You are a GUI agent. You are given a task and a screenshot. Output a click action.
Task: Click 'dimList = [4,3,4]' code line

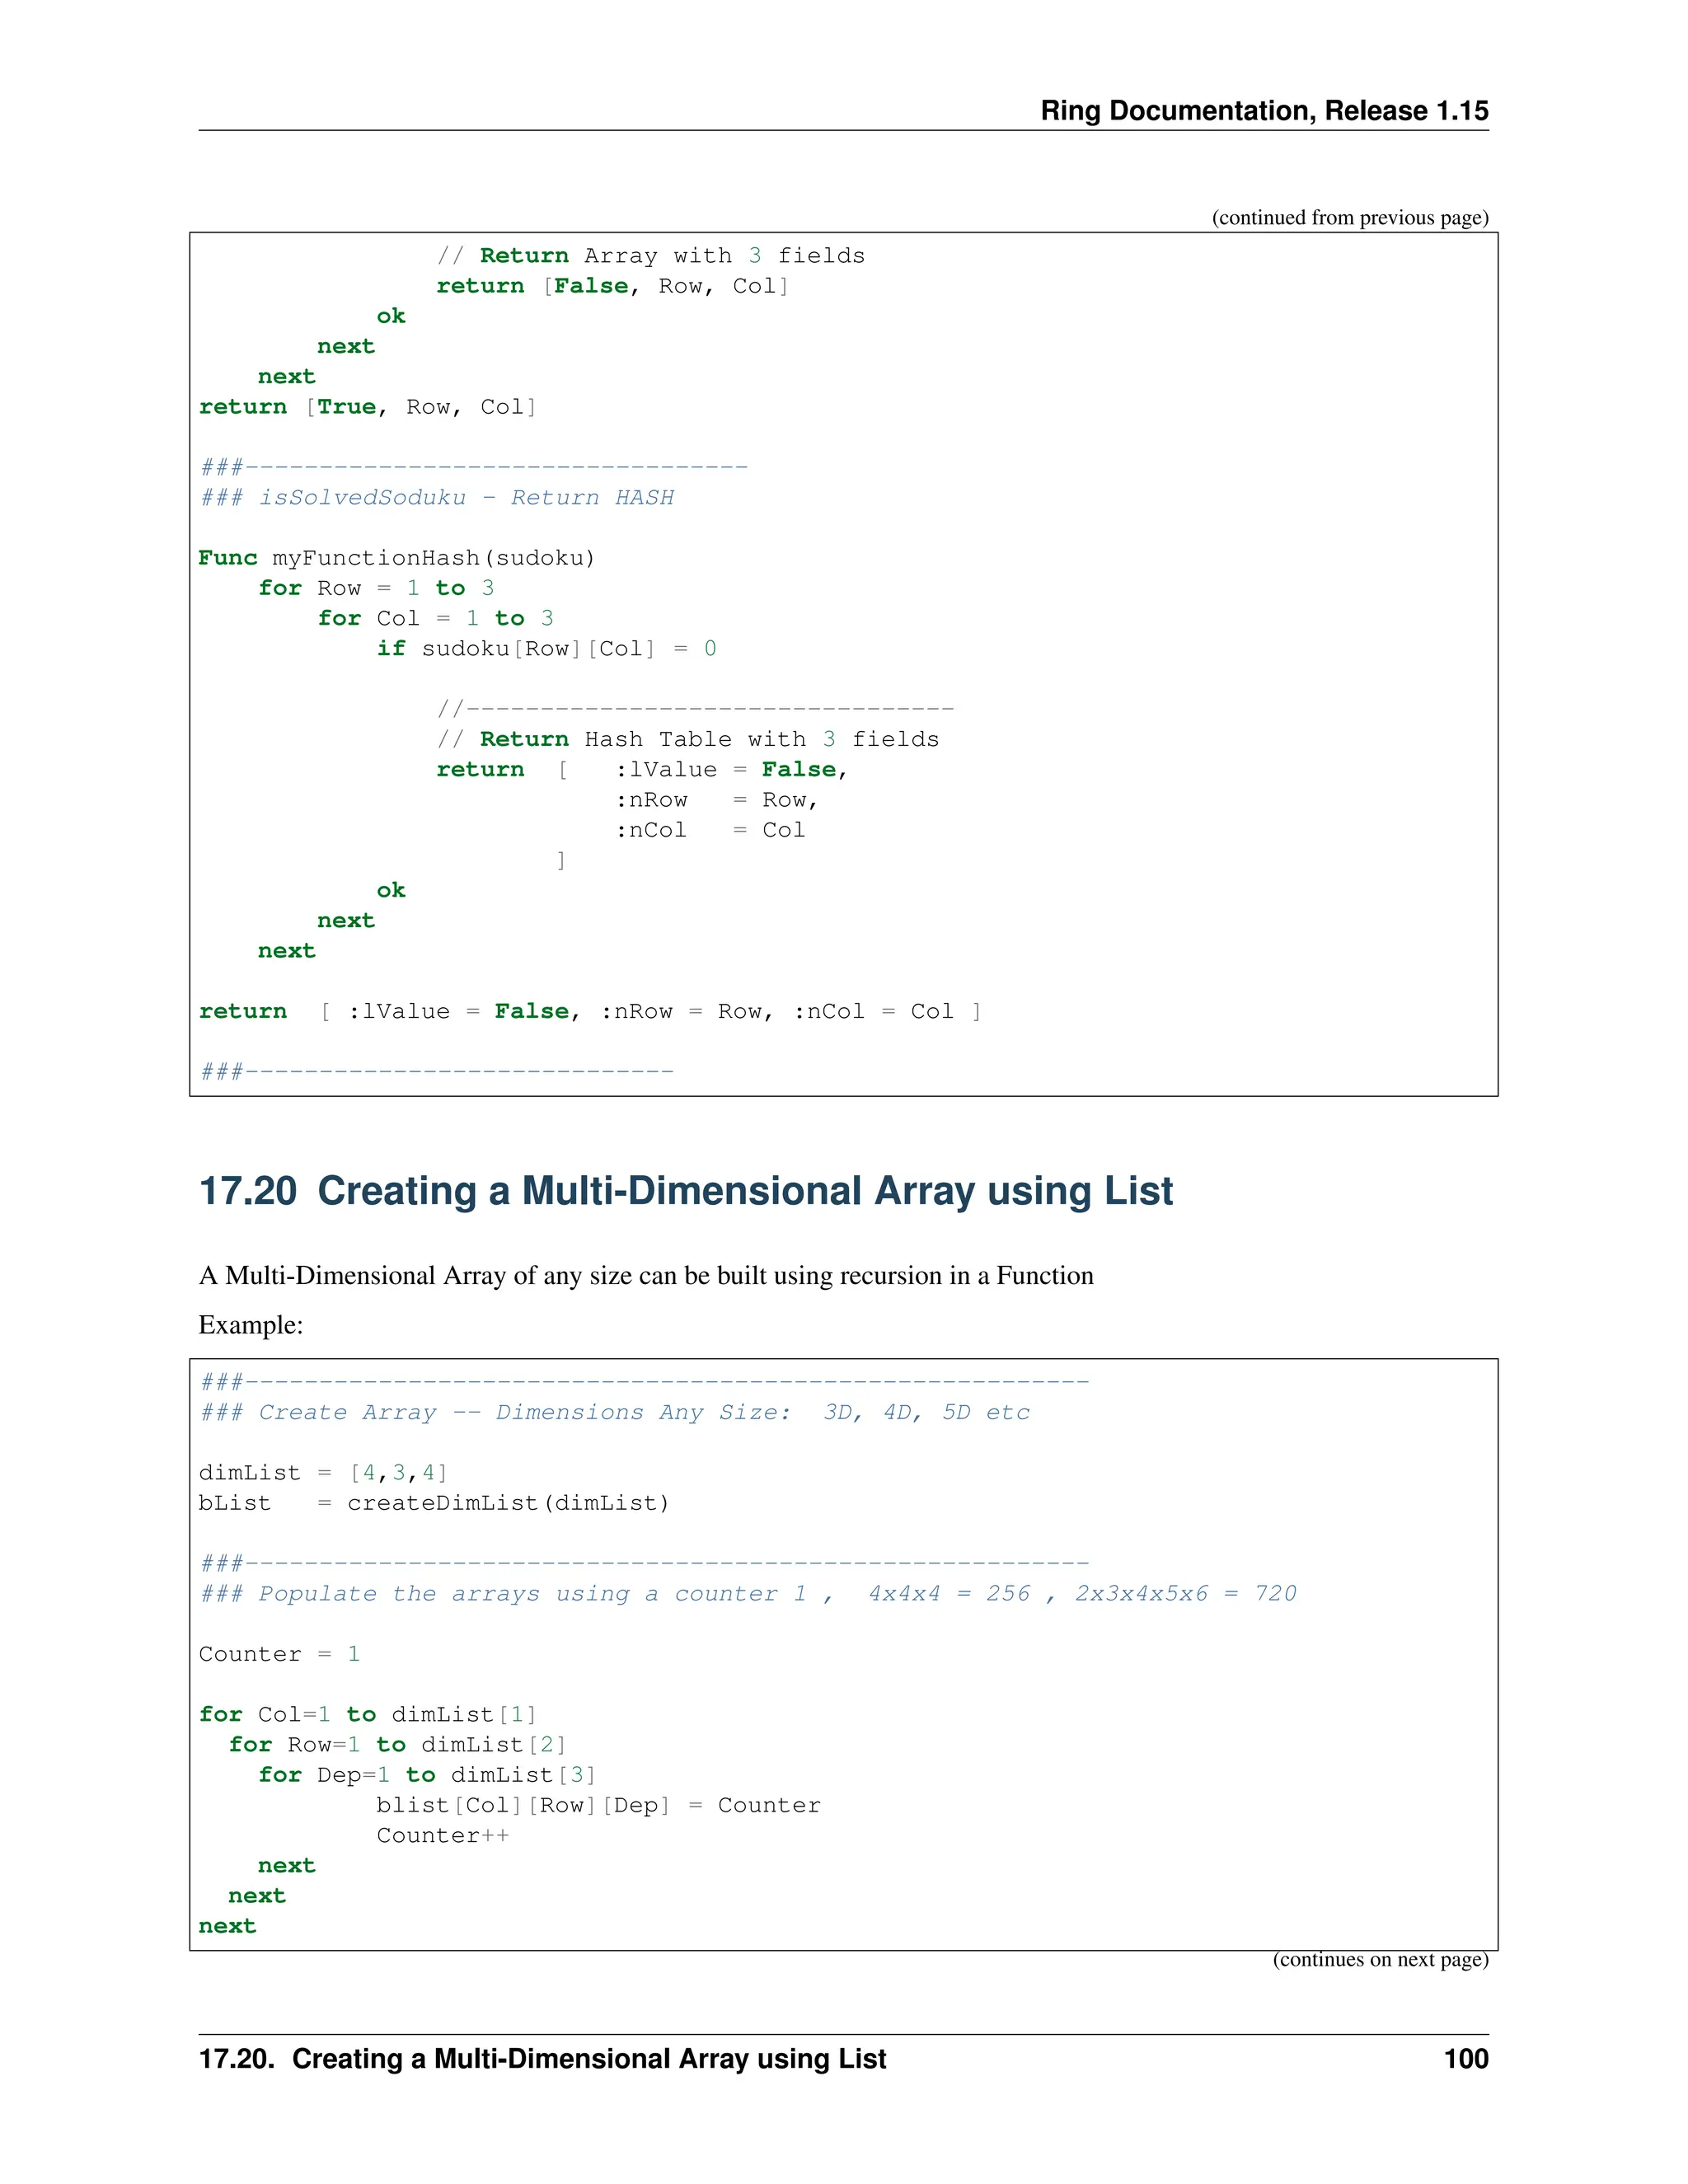(x=322, y=1473)
